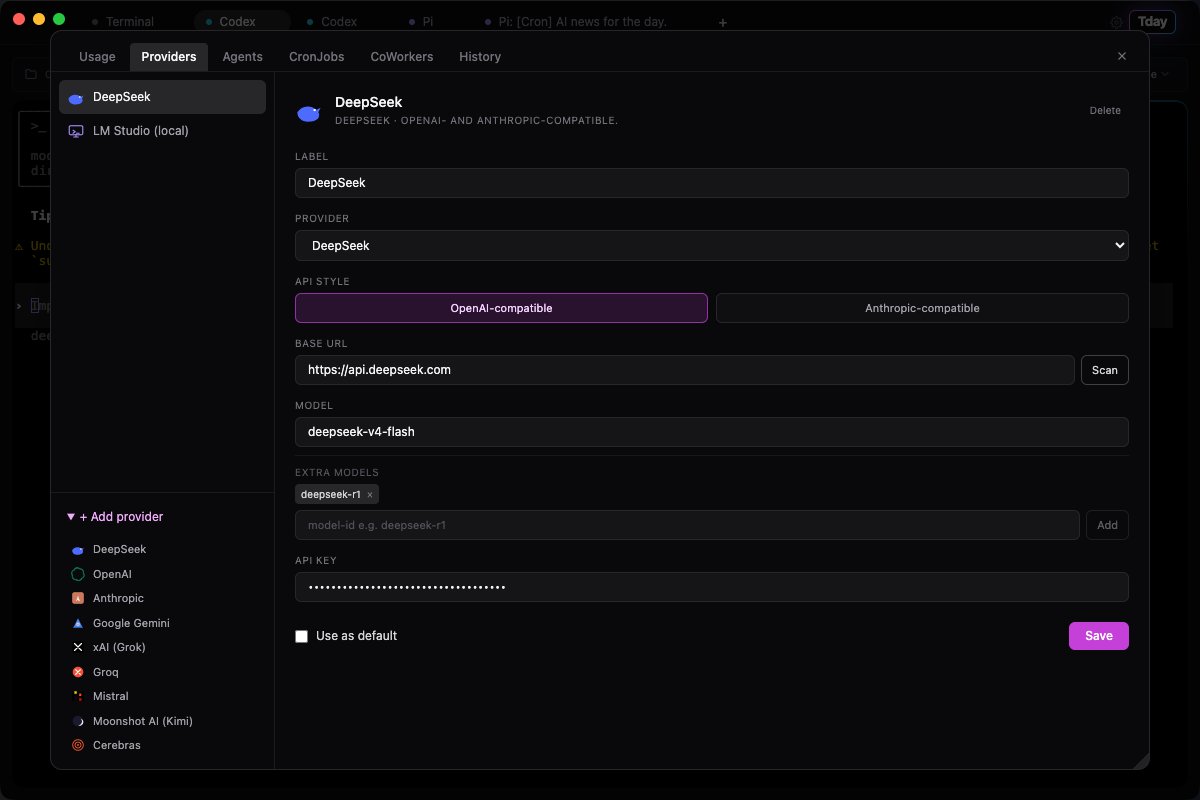Click the dialog resize grip corner
Viewport: 1200px width, 800px height.
pos(1142,762)
